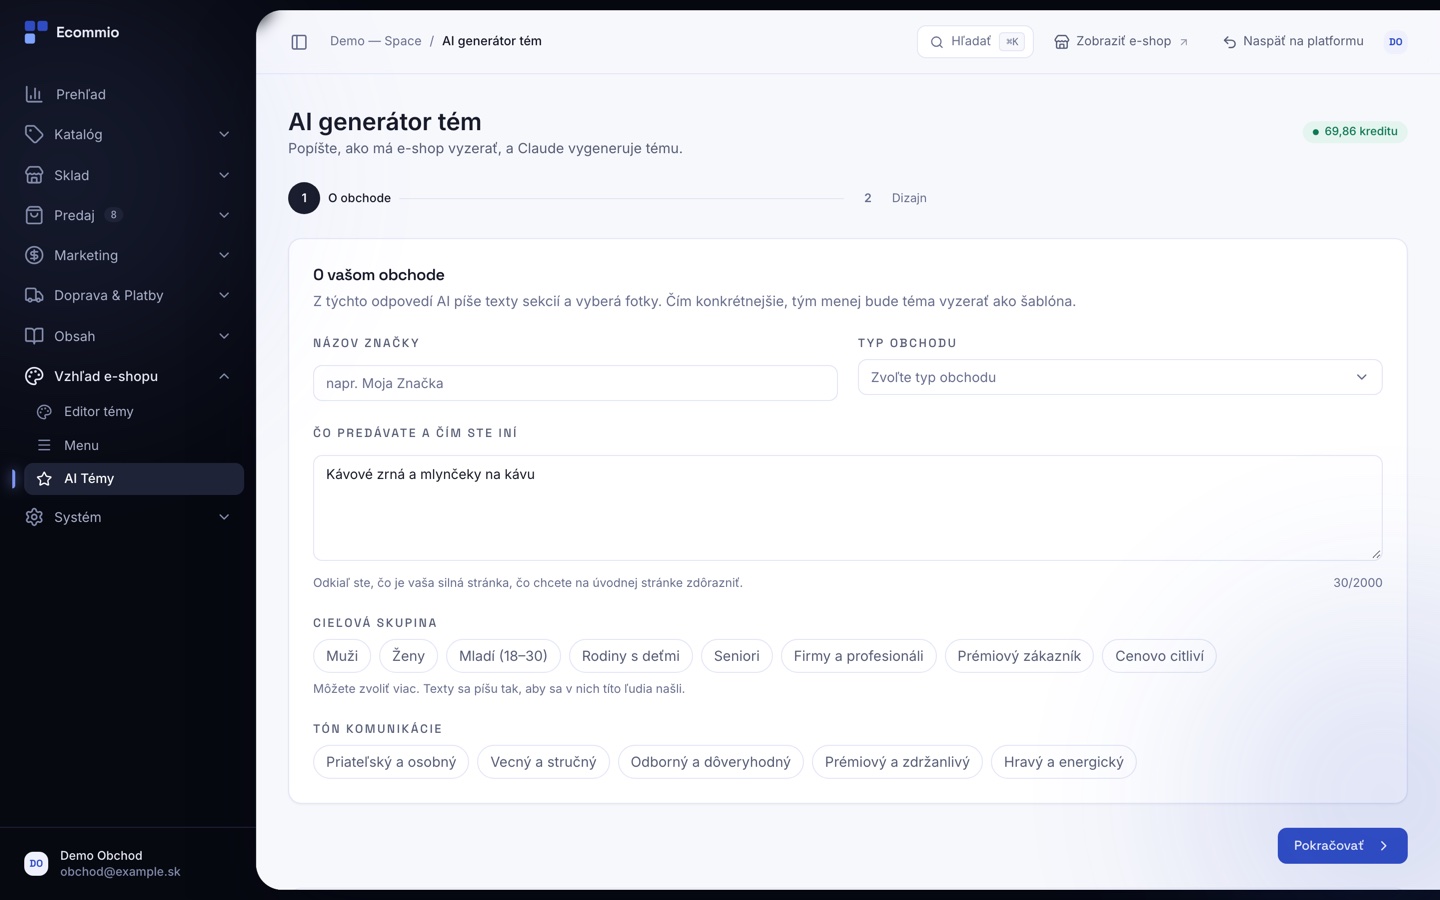Image resolution: width=1440 pixels, height=900 pixels.
Task: Click the Pokračovať button
Action: click(1342, 846)
